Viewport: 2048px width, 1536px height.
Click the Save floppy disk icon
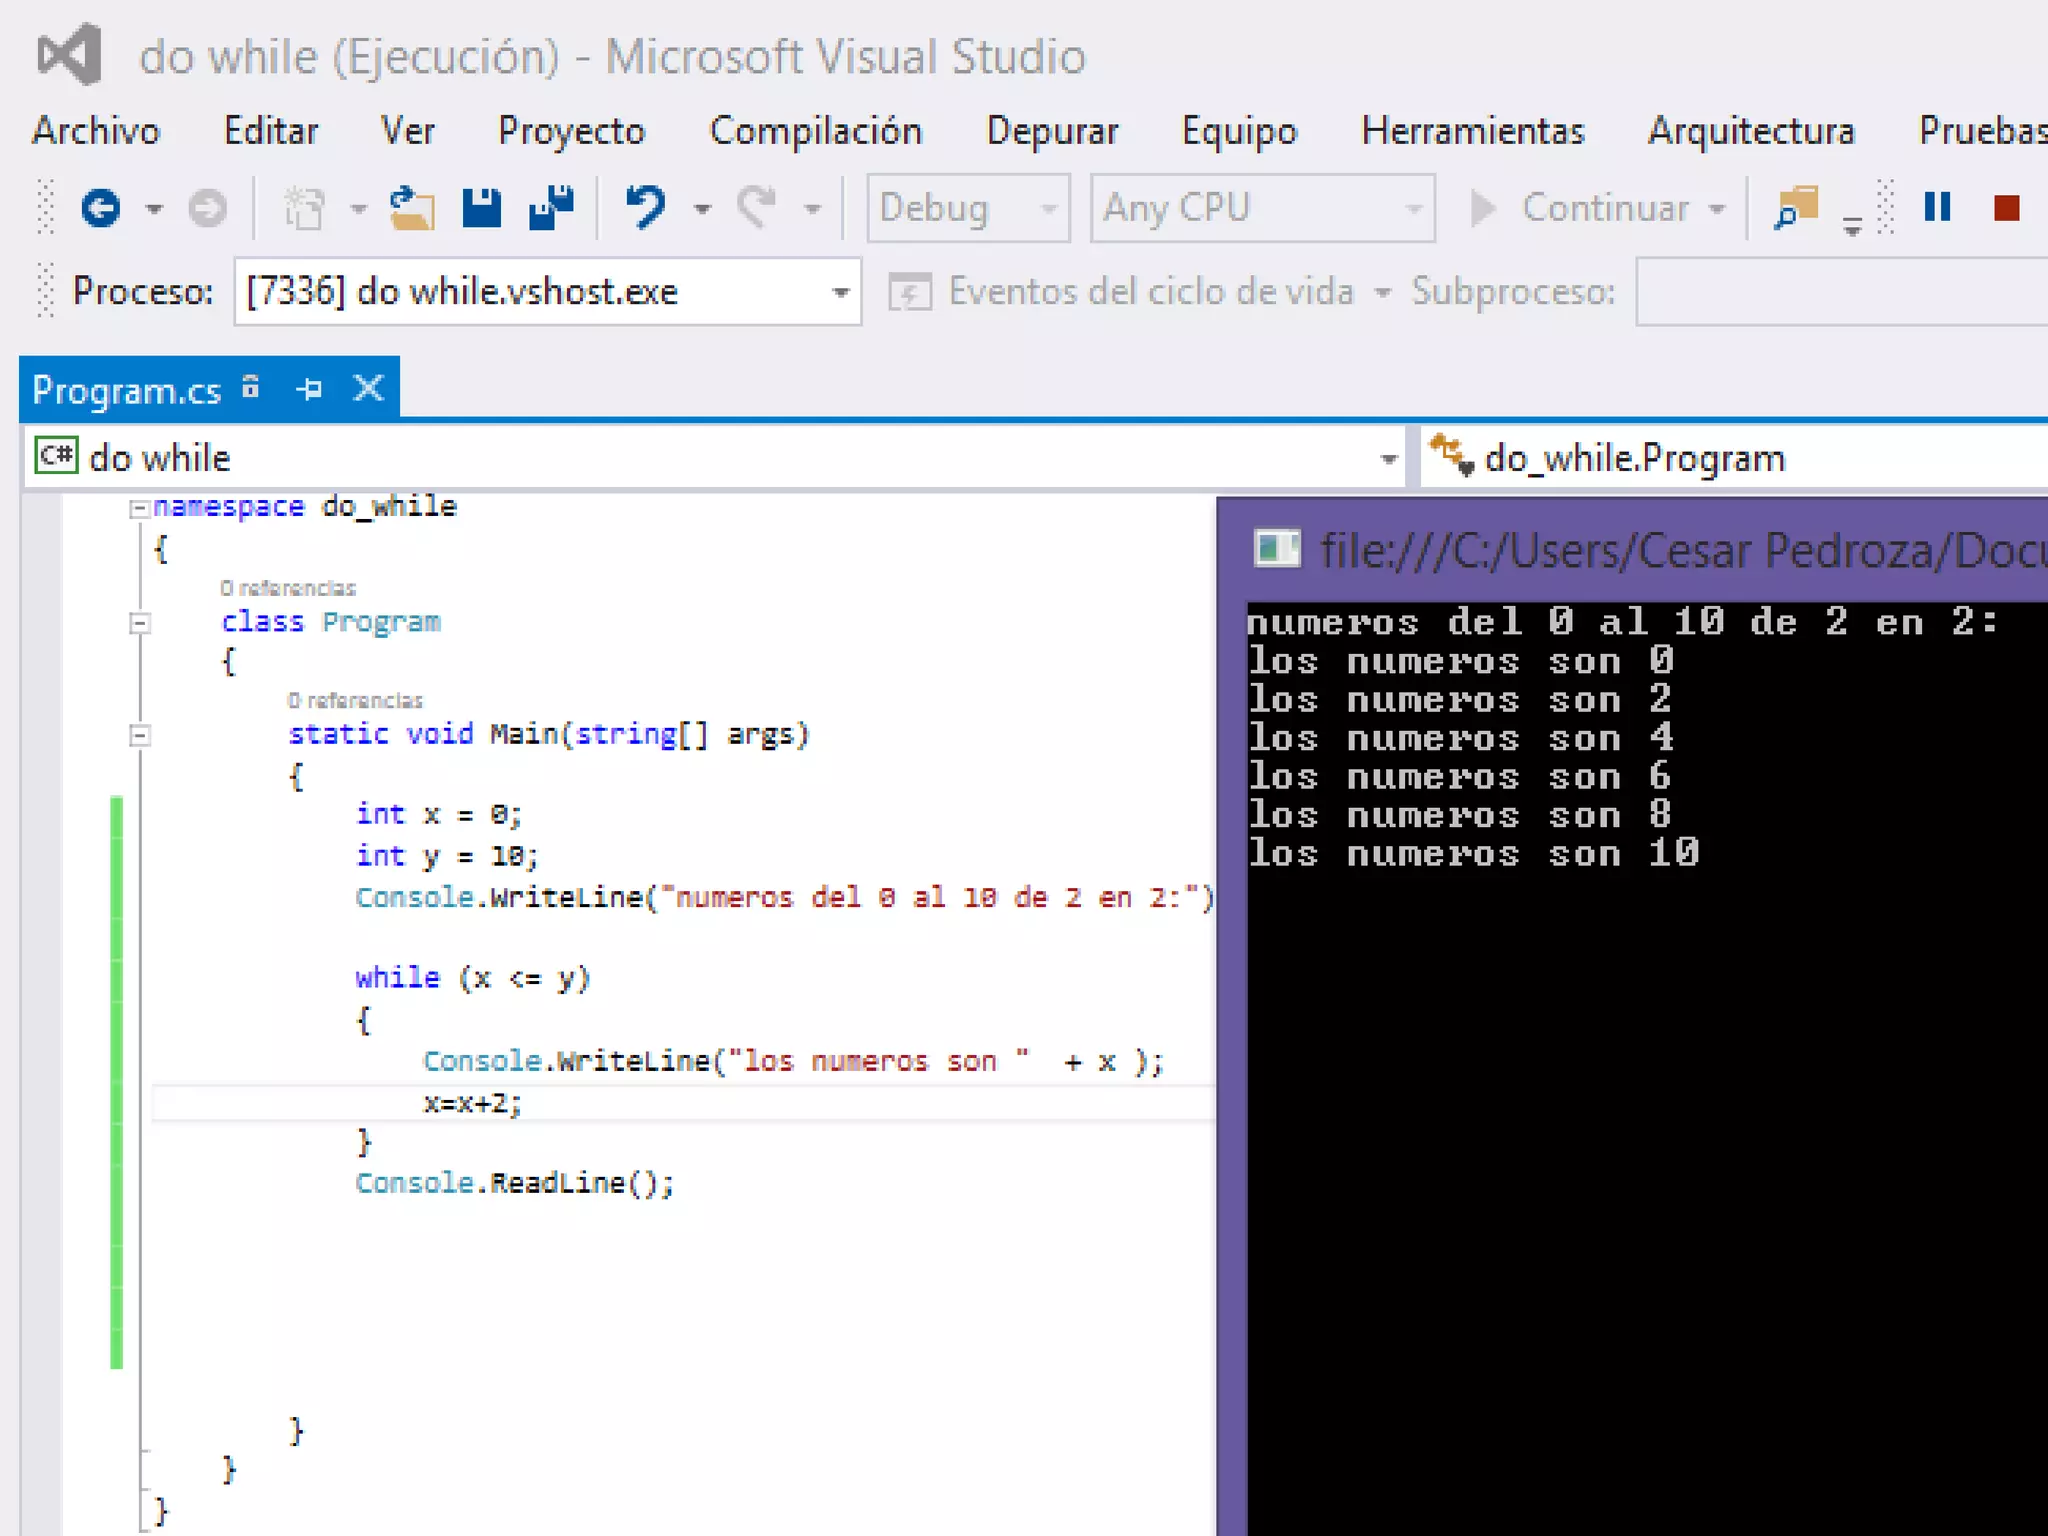[481, 208]
